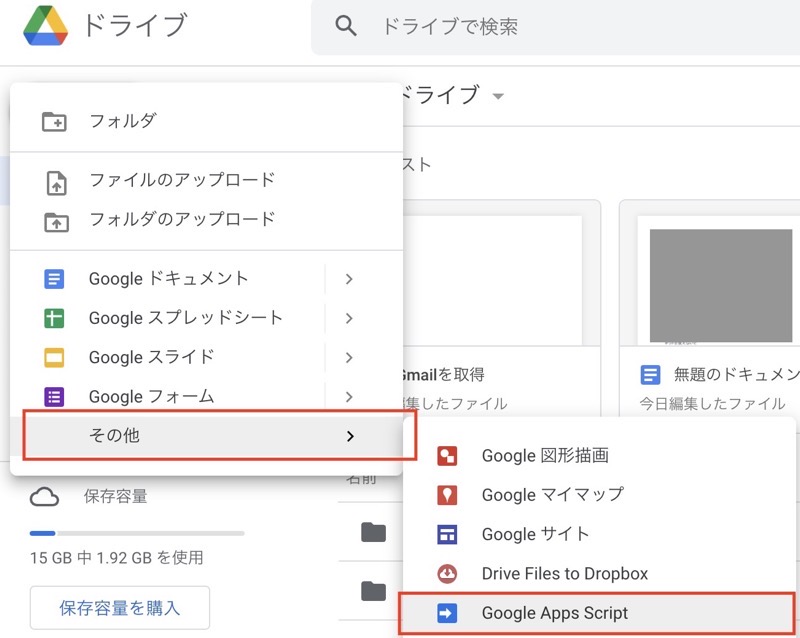Click the Drive Files to Dropbox icon
The width and height of the screenshot is (800, 638).
point(447,574)
